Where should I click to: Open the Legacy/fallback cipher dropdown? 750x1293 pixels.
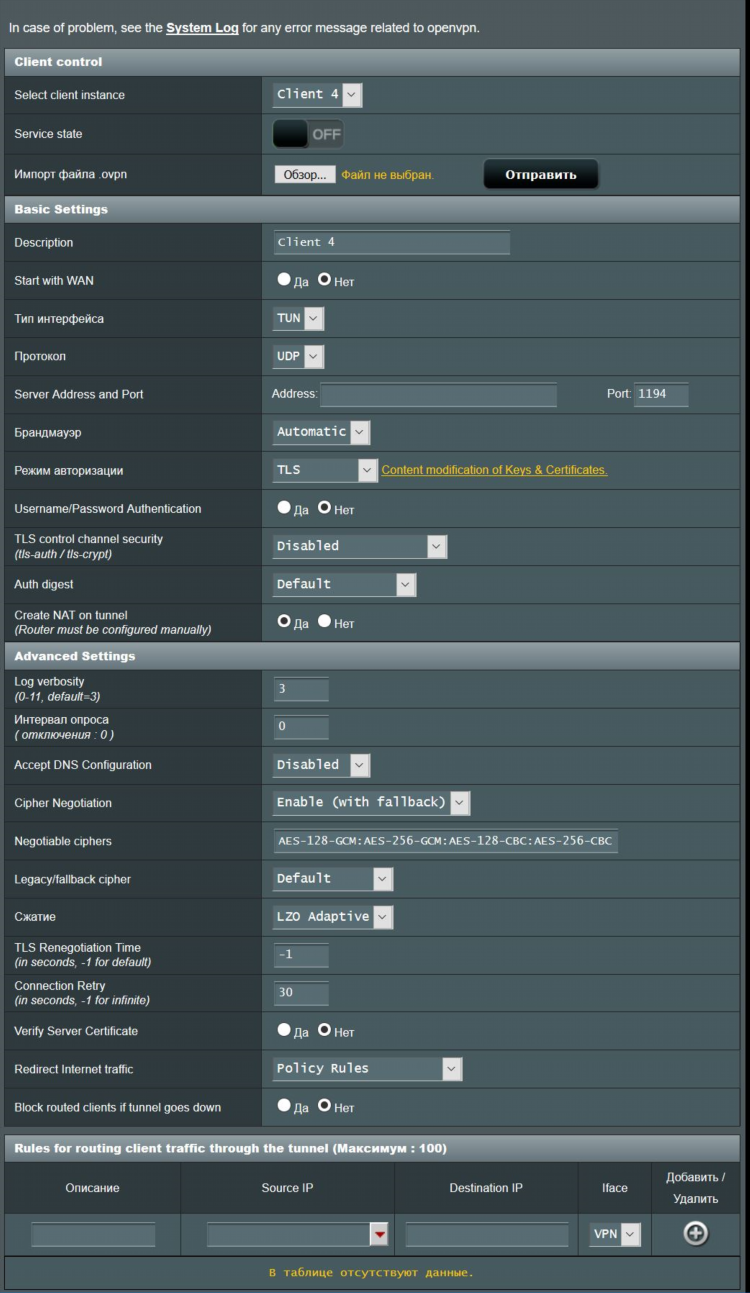coord(333,879)
